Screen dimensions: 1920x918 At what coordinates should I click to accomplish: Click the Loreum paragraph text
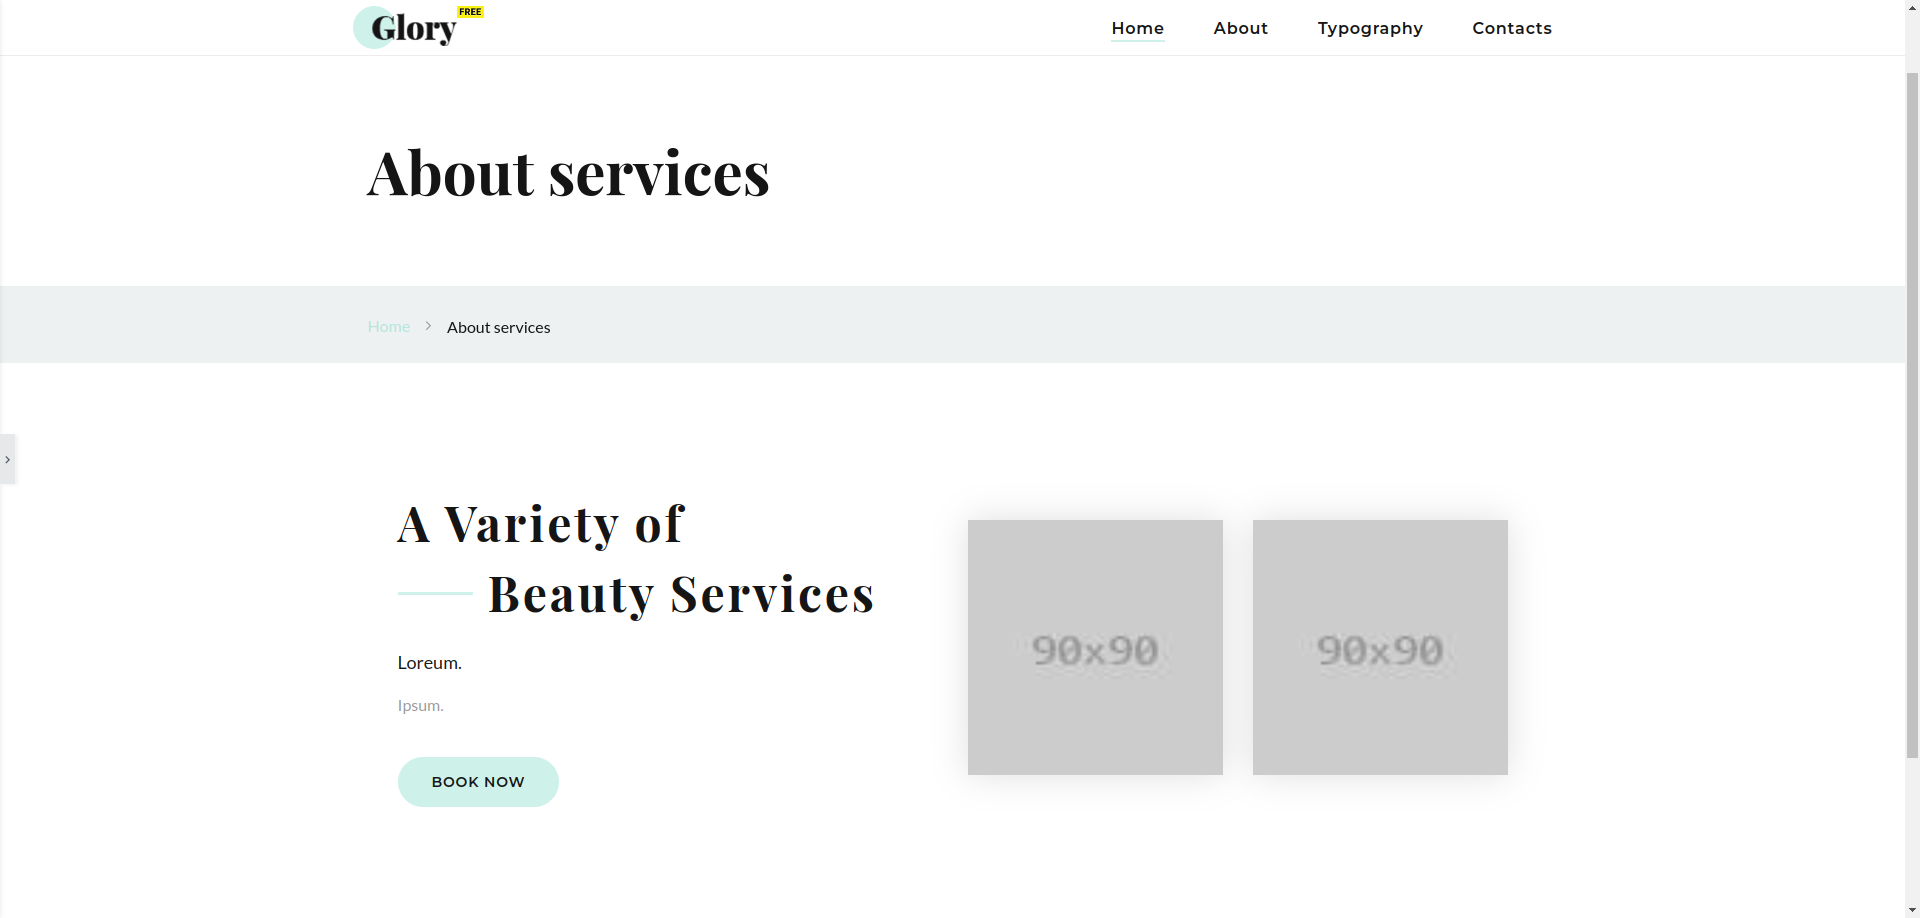point(429,662)
